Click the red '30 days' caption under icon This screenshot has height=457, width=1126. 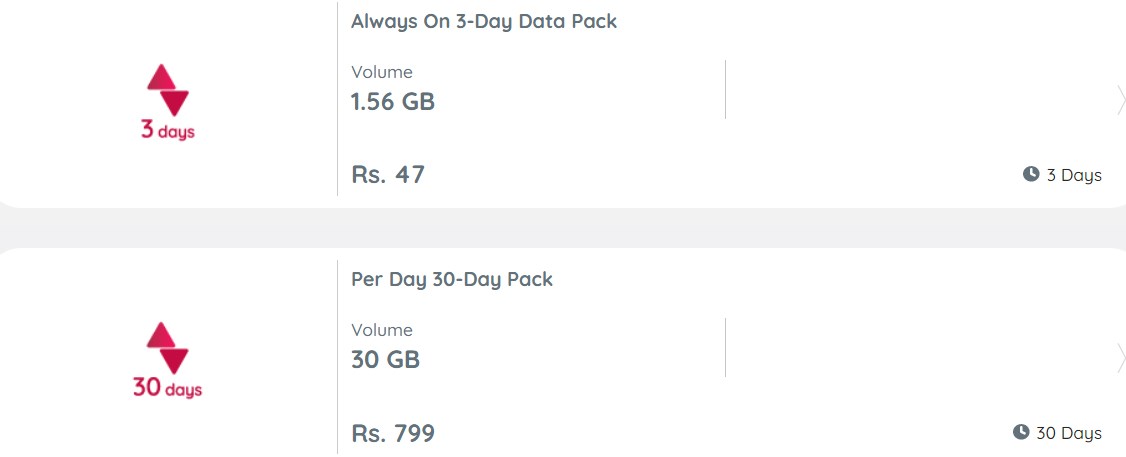167,389
